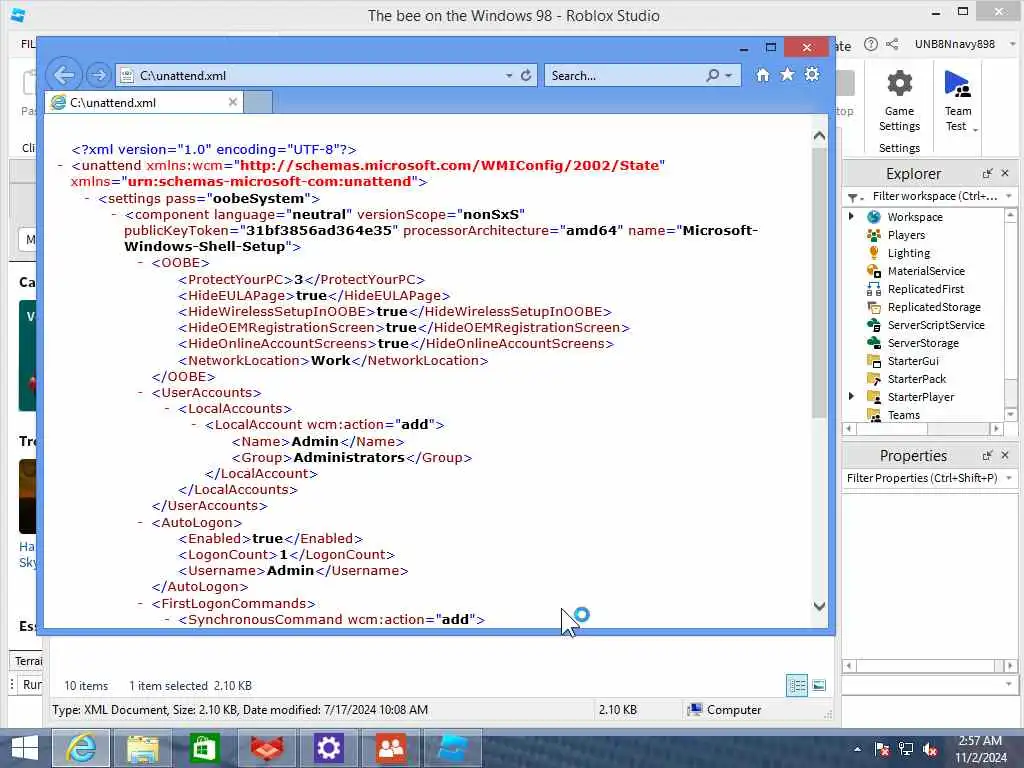The width and height of the screenshot is (1024, 768).
Task: Select MaterialService in Explorer
Action: point(925,271)
